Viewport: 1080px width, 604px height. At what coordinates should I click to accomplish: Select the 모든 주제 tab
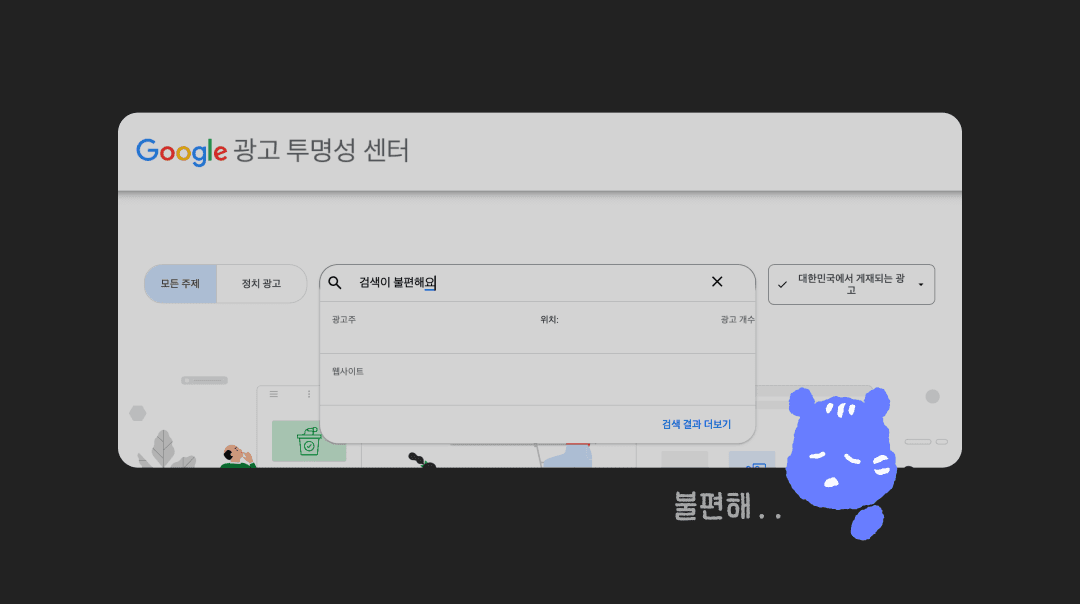click(x=180, y=284)
